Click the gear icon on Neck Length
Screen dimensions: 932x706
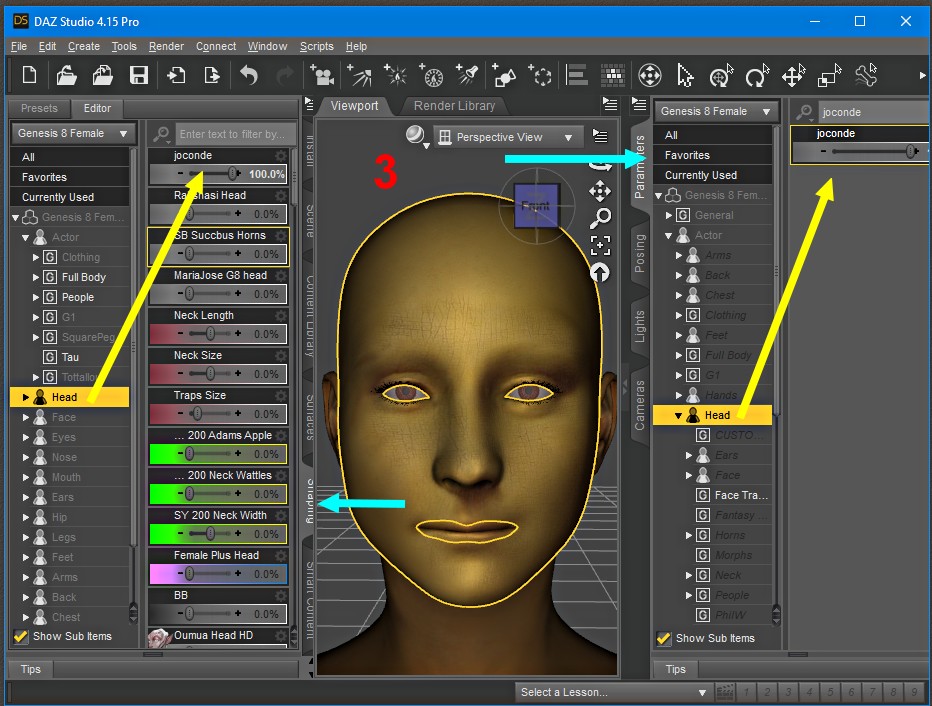click(281, 316)
